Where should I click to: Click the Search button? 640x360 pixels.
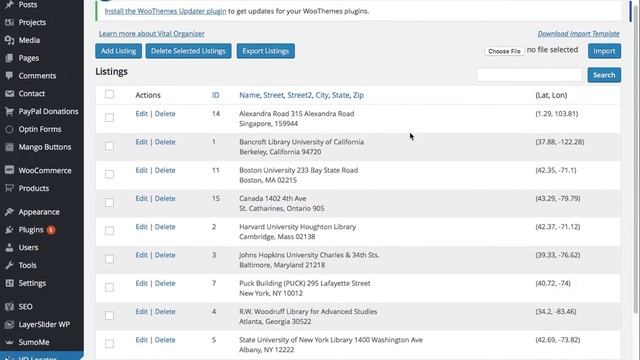[x=604, y=75]
